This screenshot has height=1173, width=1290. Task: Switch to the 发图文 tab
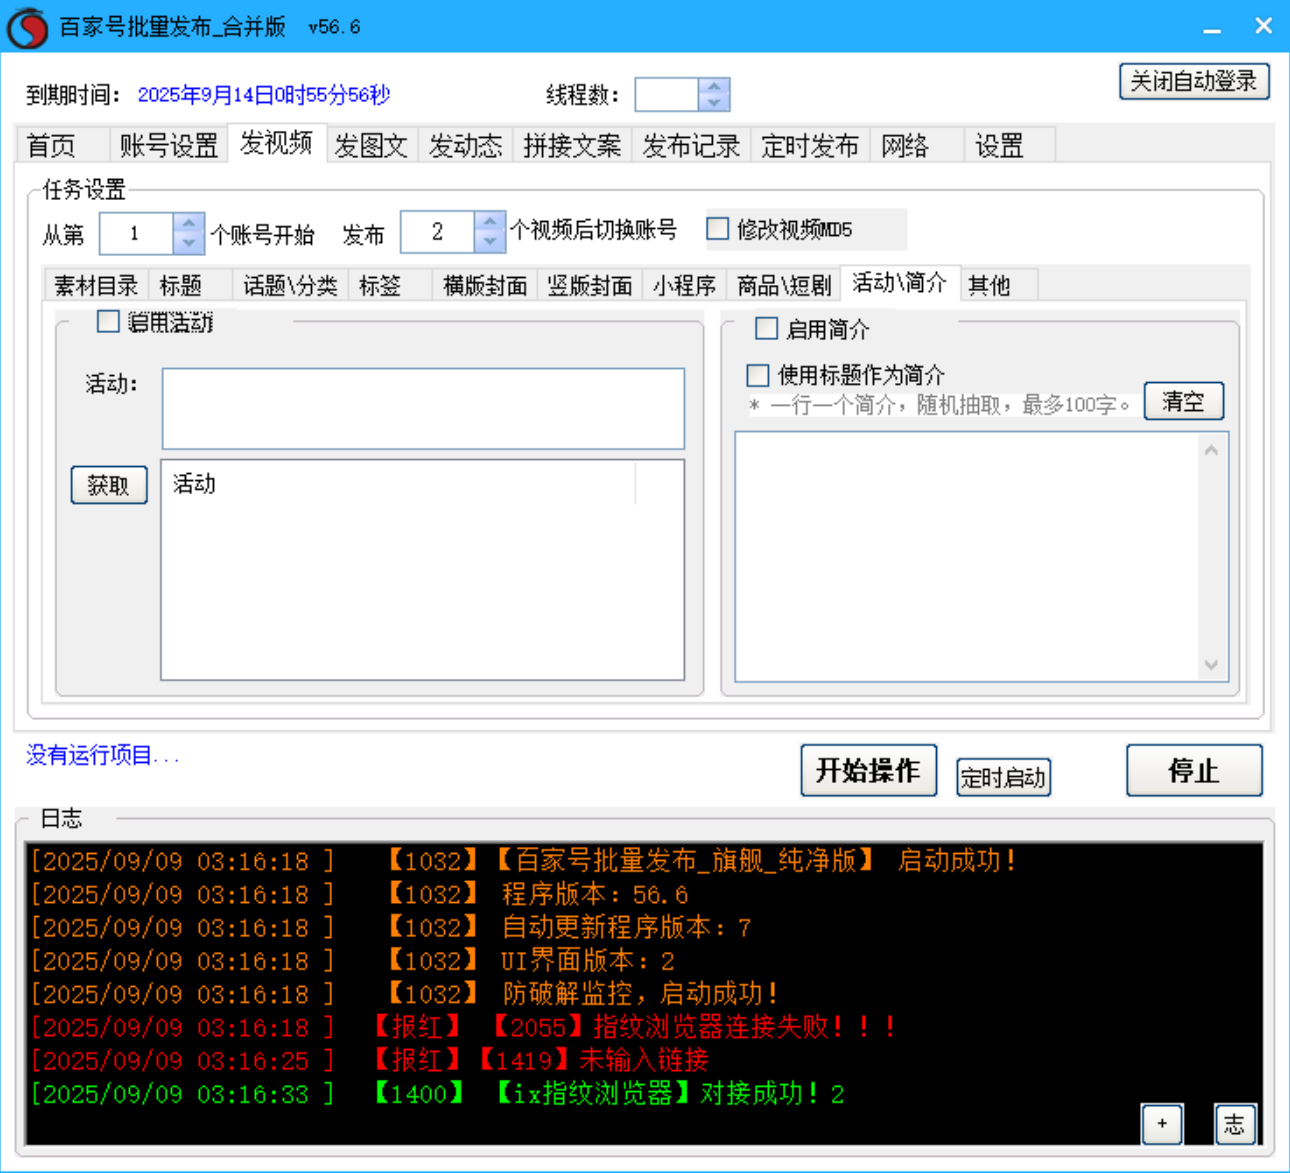pos(371,145)
